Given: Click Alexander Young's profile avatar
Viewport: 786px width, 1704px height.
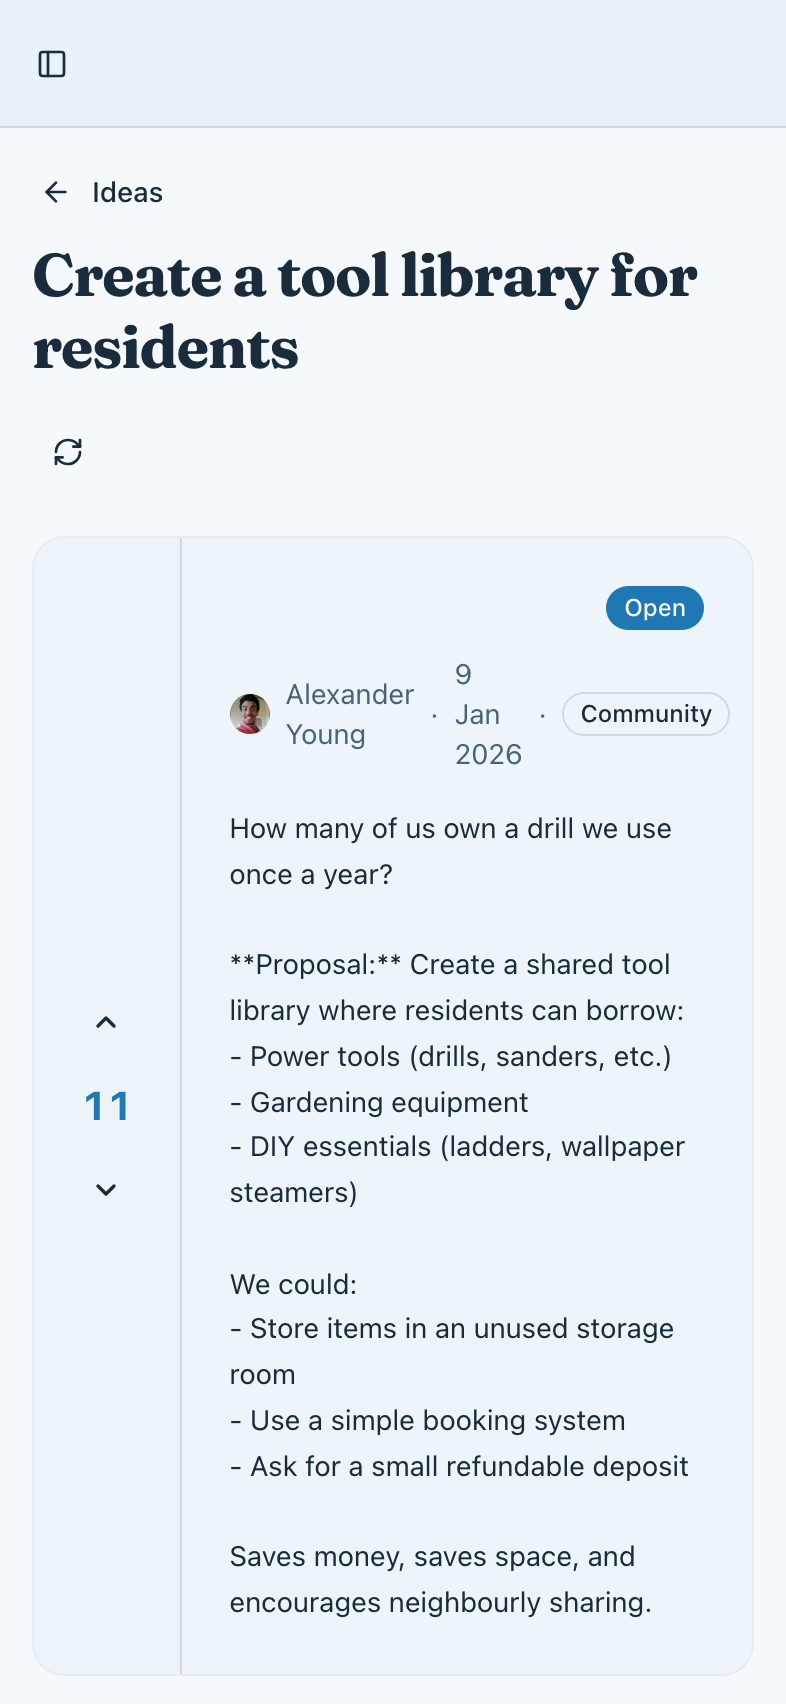Looking at the screenshot, I should [x=249, y=714].
